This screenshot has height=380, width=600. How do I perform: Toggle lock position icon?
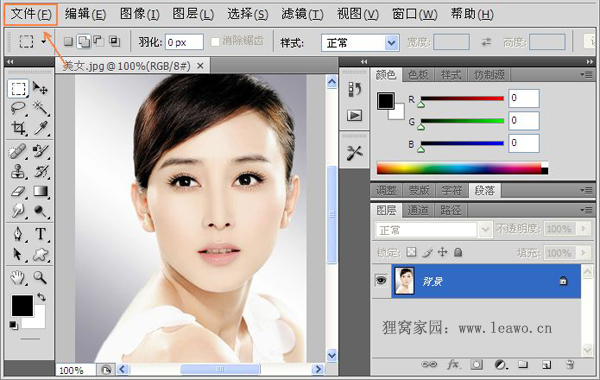tap(442, 252)
